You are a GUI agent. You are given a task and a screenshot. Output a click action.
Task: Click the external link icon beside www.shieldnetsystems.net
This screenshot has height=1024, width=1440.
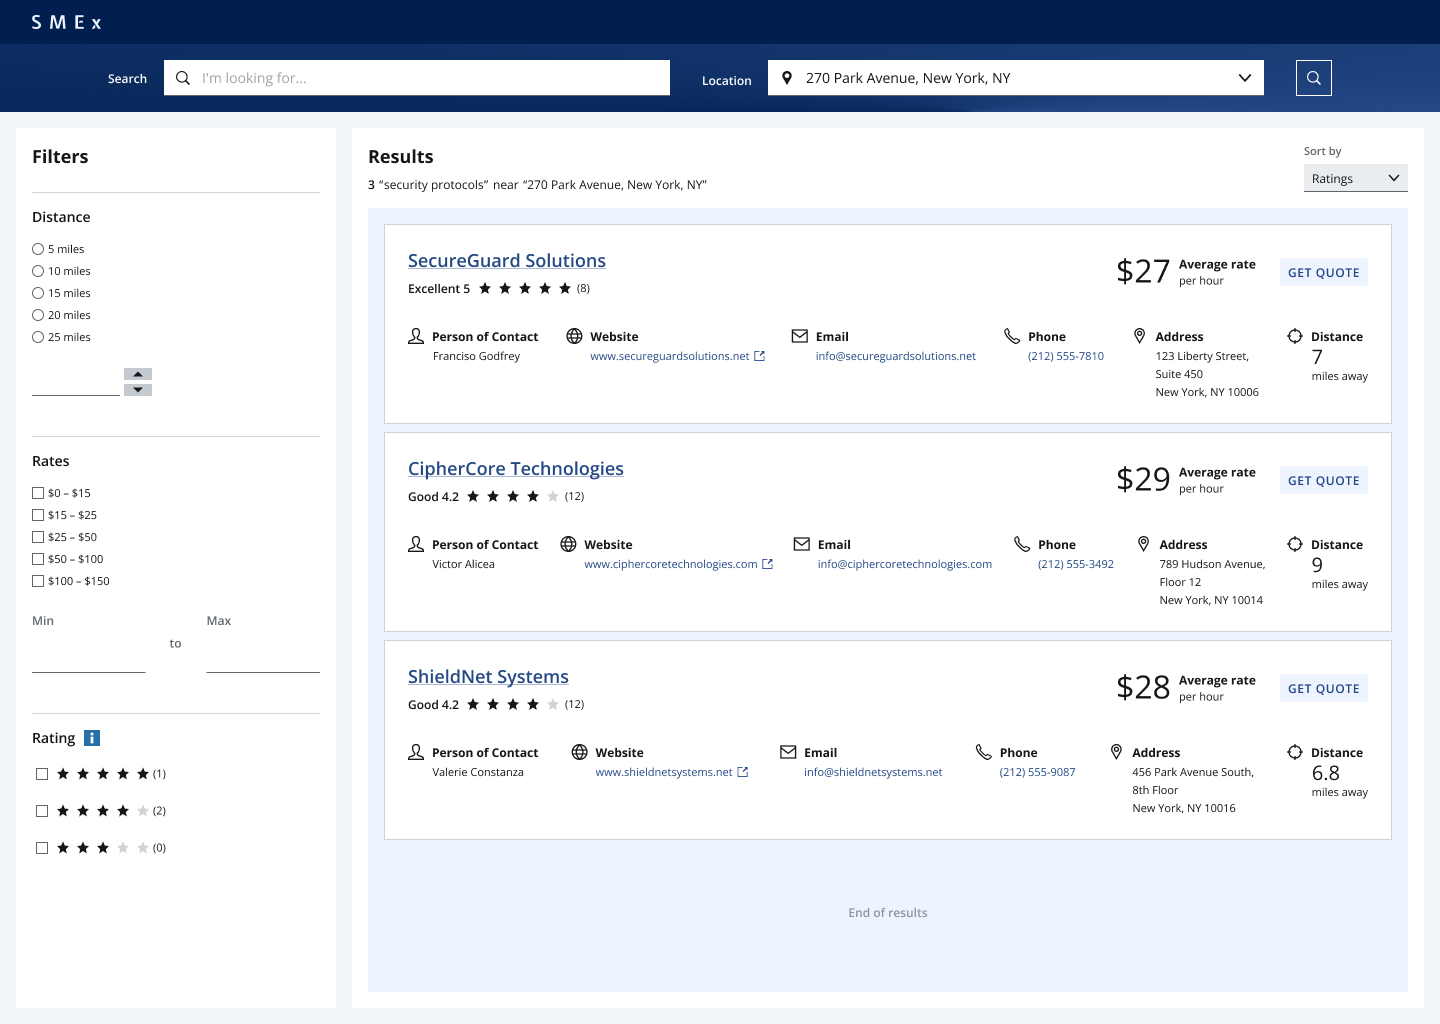[x=741, y=772]
